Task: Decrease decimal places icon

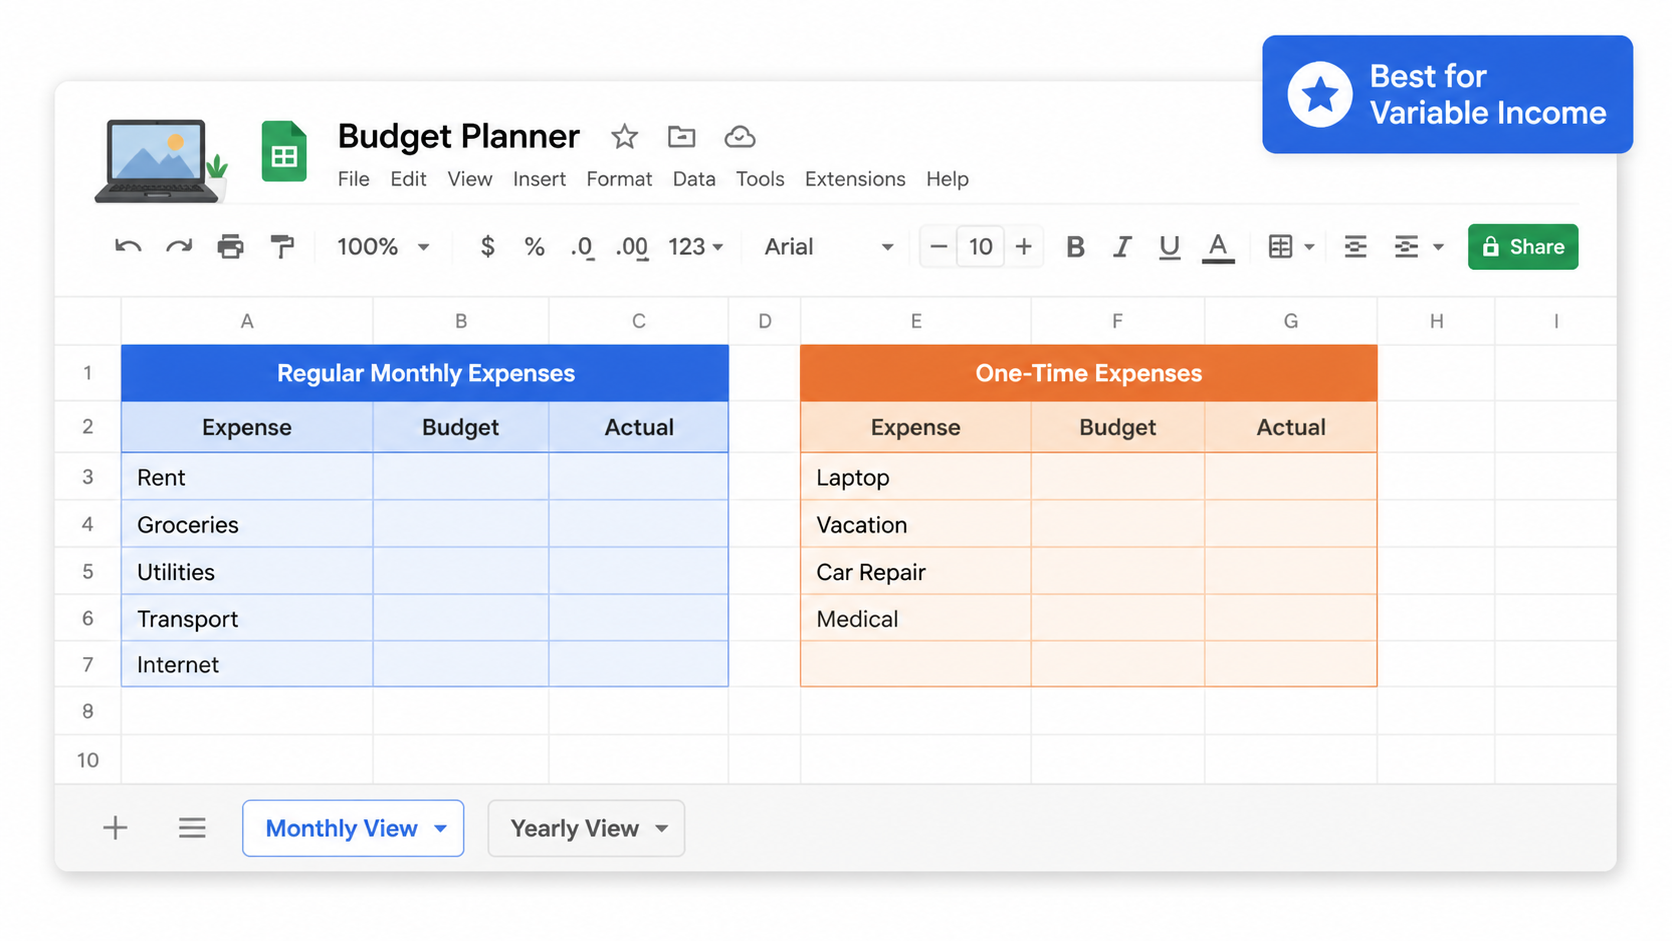Action: [582, 247]
